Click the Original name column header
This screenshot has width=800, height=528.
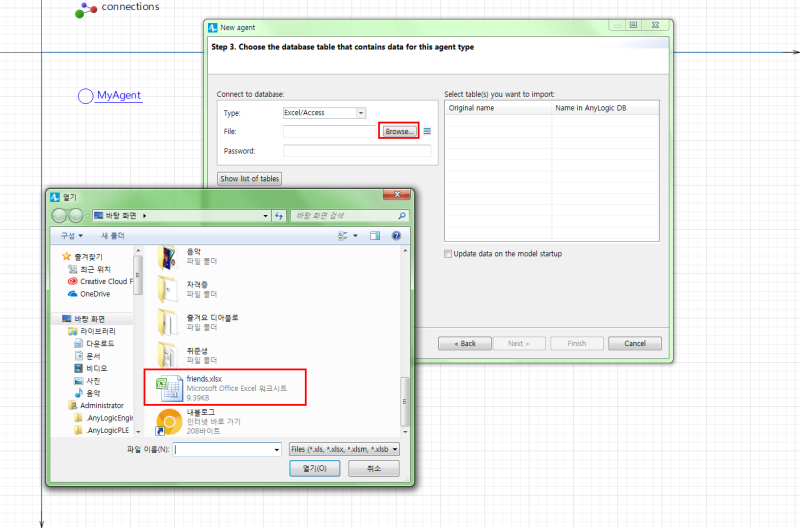coord(498,108)
